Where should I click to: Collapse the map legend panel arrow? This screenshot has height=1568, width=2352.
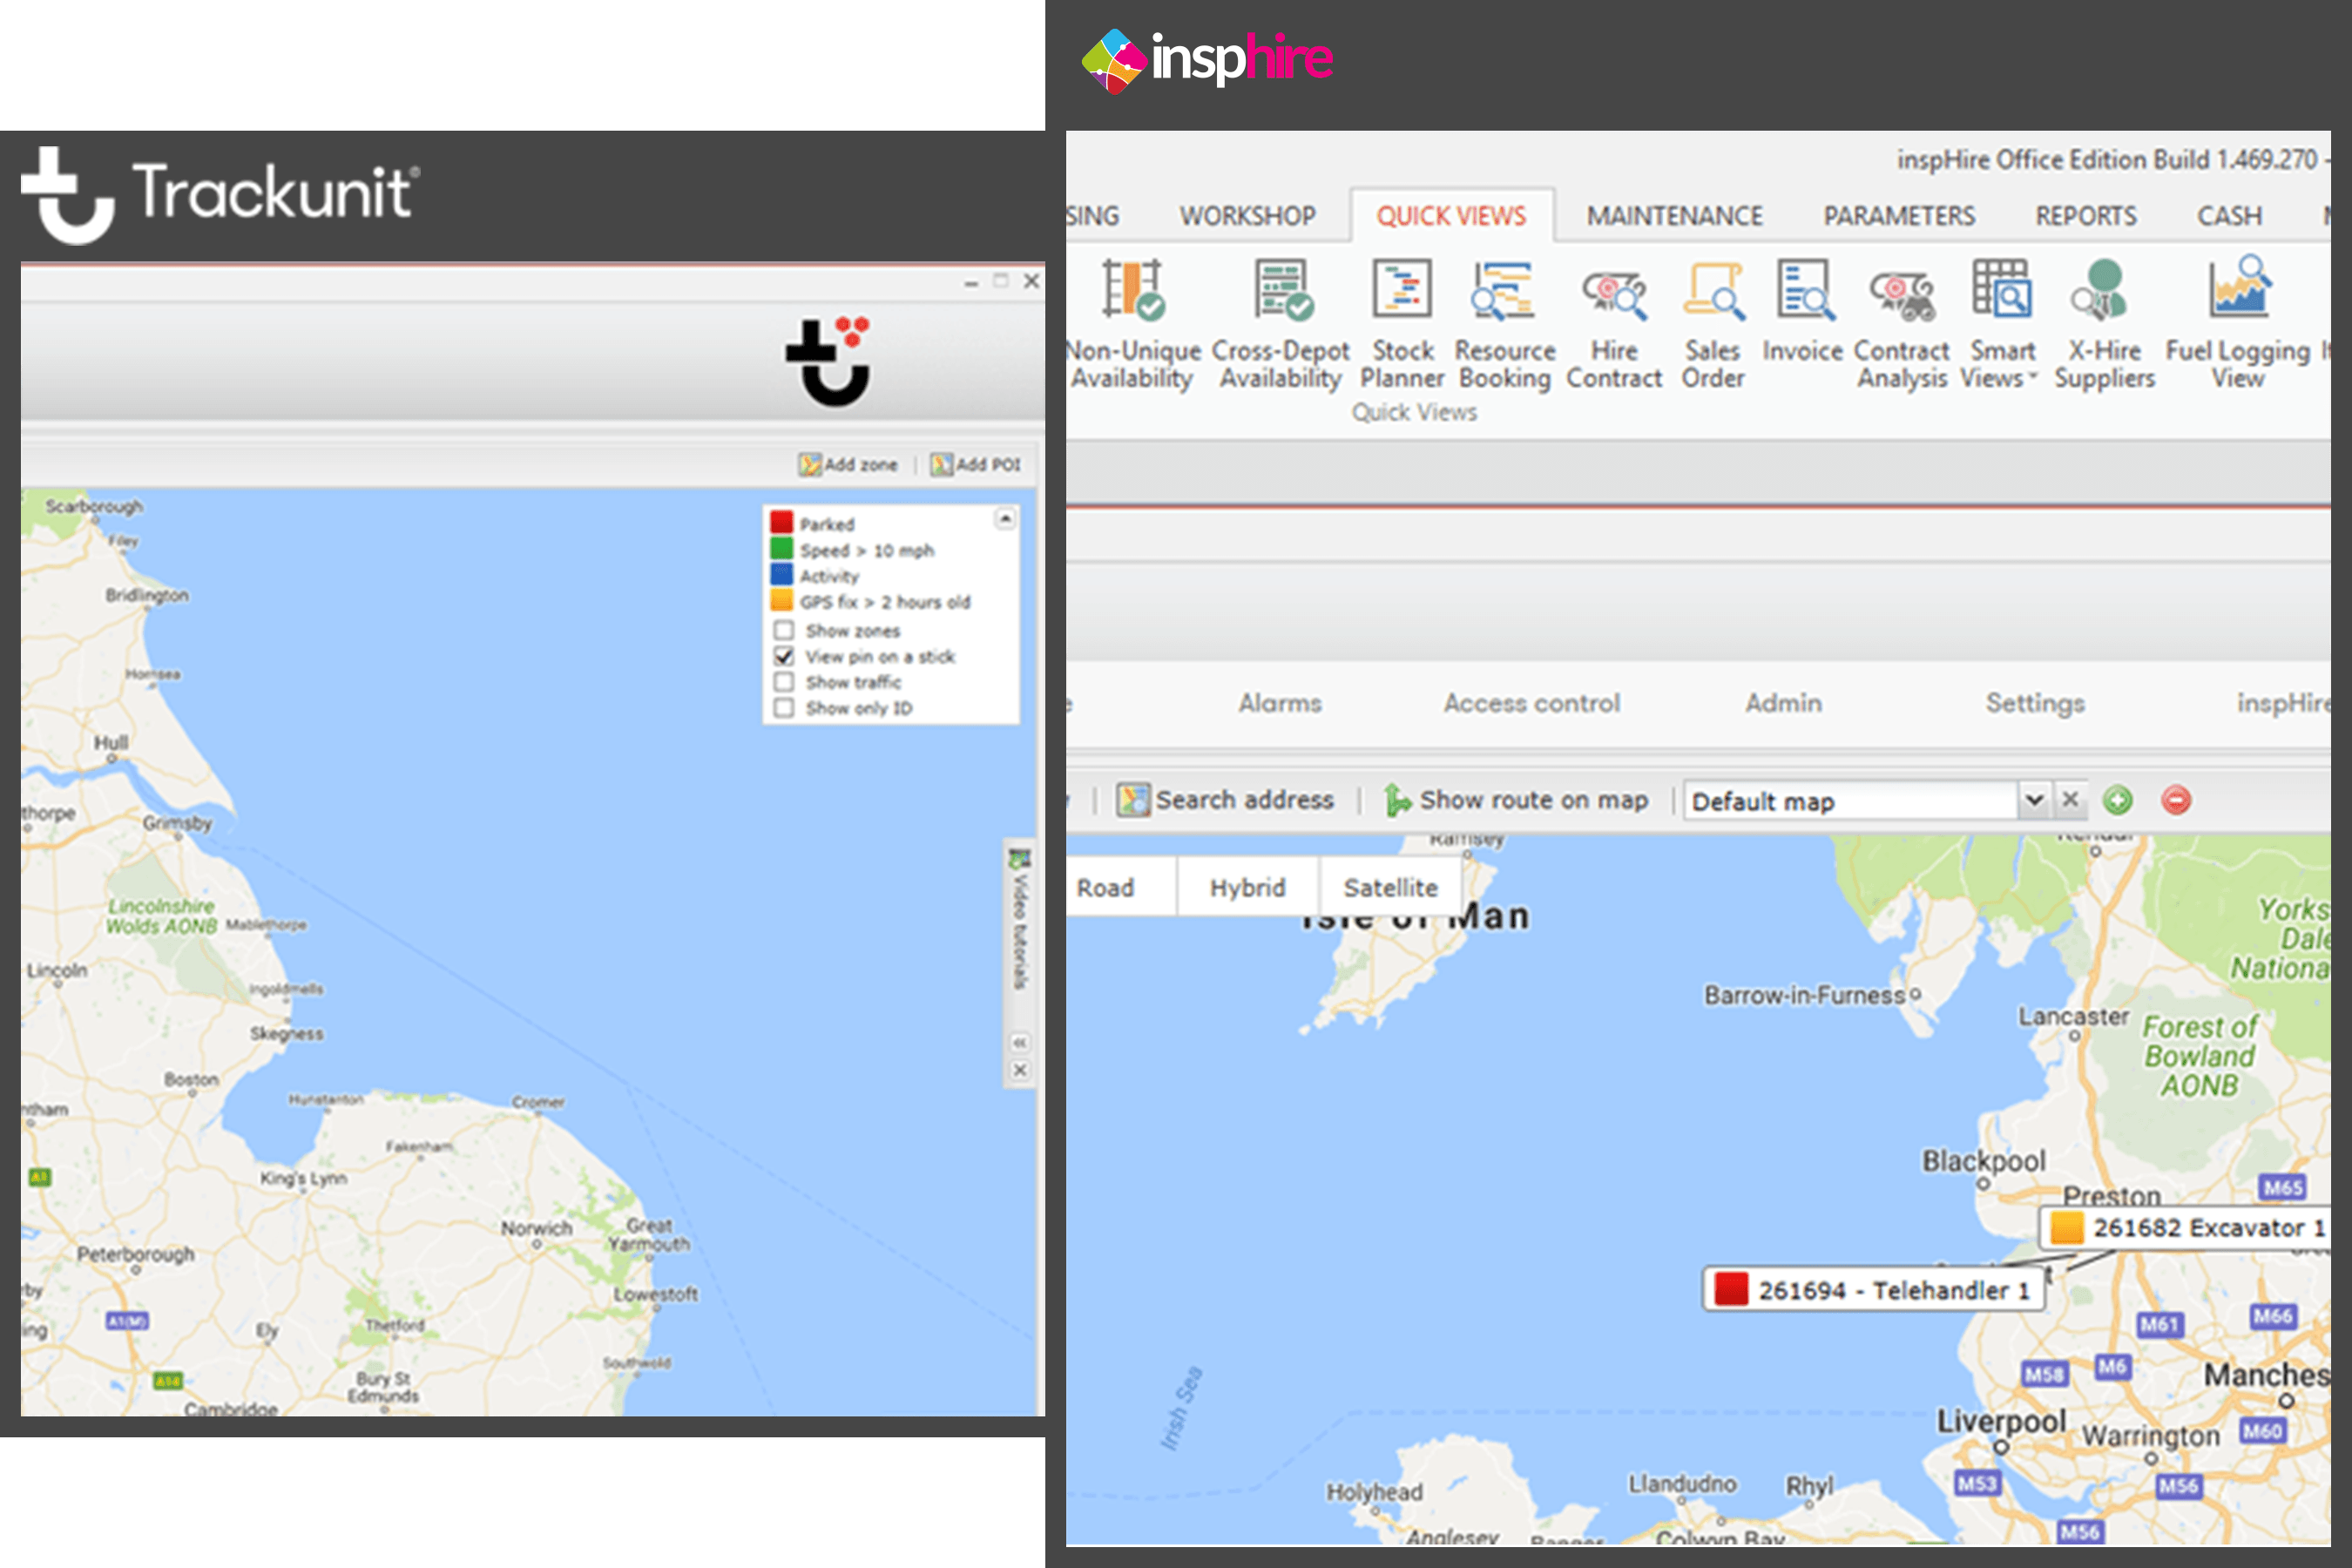pos(1005,519)
